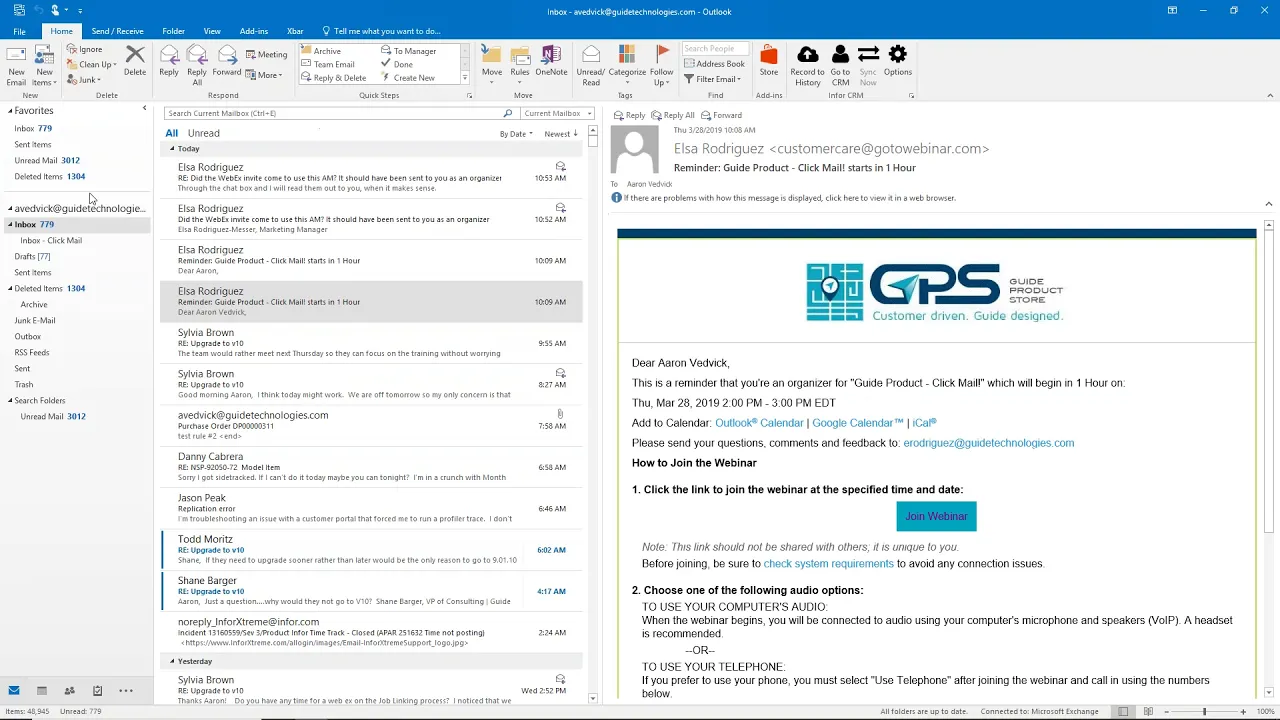This screenshot has width=1280, height=720.
Task: Adjust the zoom slider in status bar
Action: tap(1204, 711)
